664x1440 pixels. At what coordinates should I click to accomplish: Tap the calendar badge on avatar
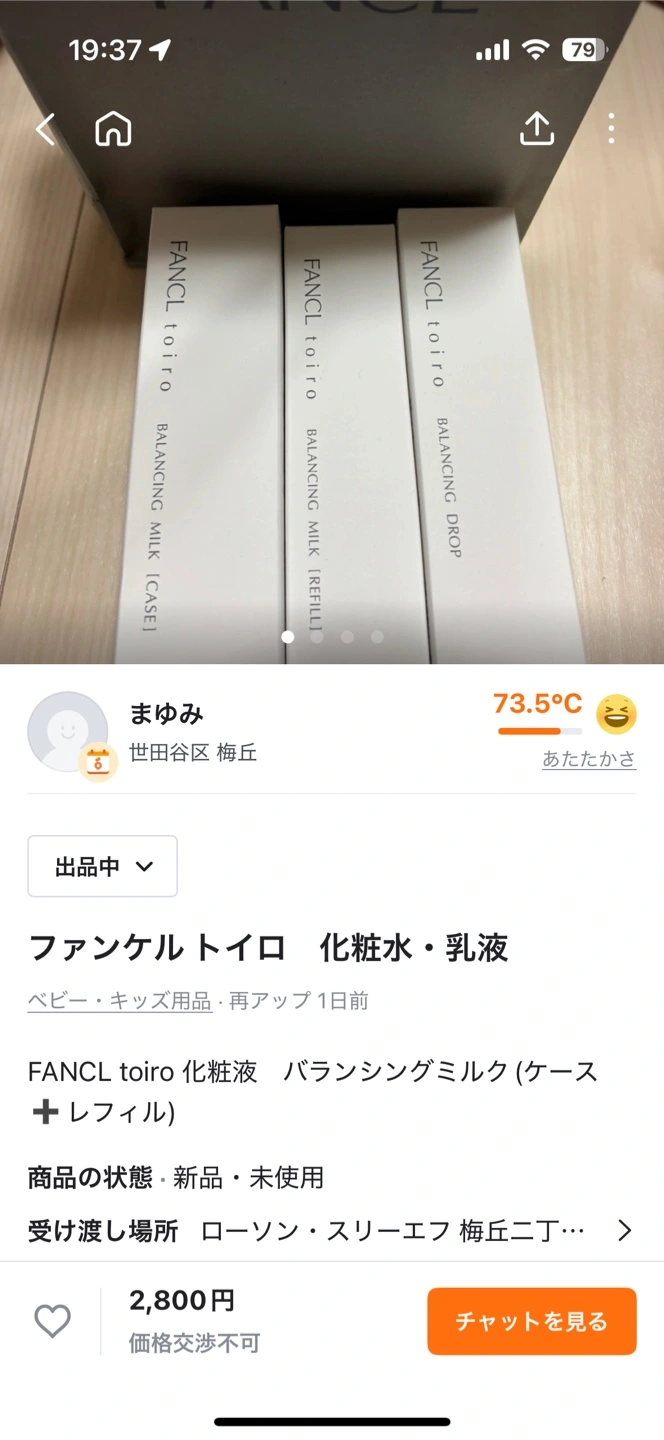pyautogui.click(x=98, y=762)
